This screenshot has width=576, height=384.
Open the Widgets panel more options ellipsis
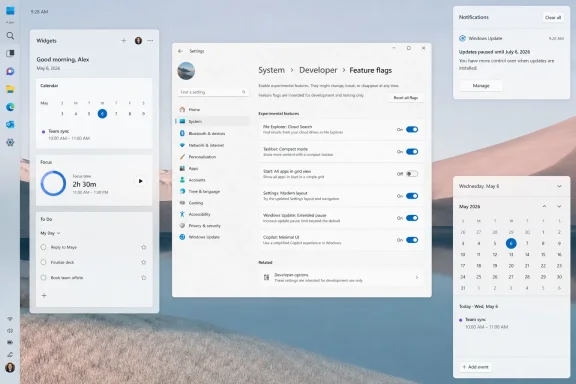tap(150, 40)
